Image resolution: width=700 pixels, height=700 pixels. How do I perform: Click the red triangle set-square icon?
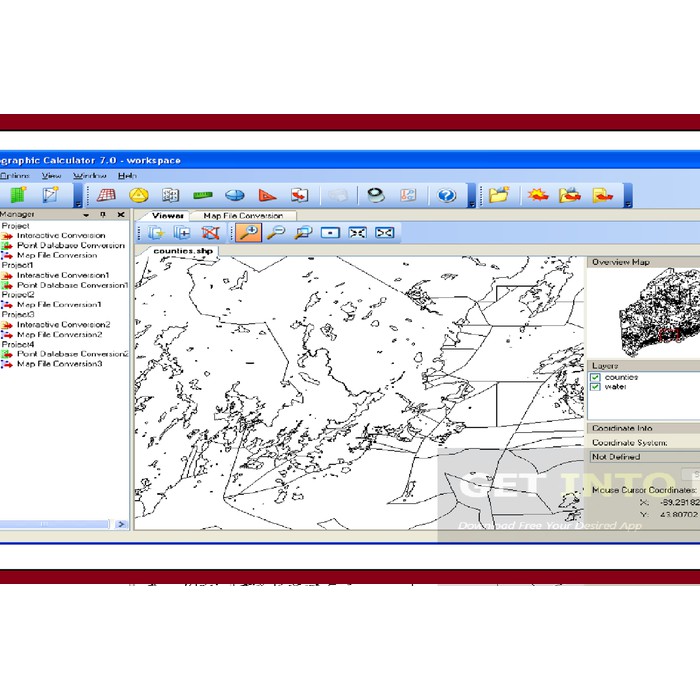pyautogui.click(x=267, y=195)
